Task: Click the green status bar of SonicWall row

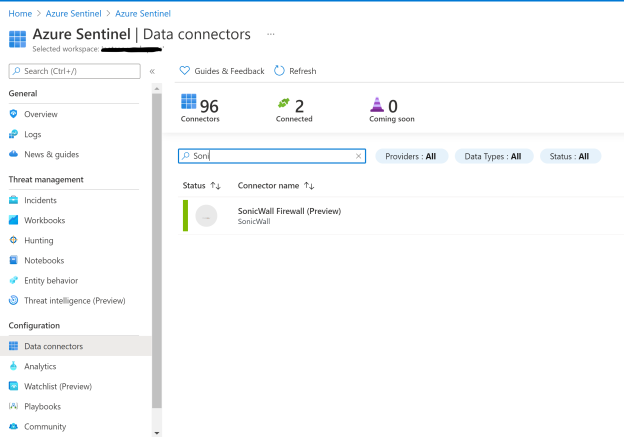Action: pyautogui.click(x=185, y=216)
